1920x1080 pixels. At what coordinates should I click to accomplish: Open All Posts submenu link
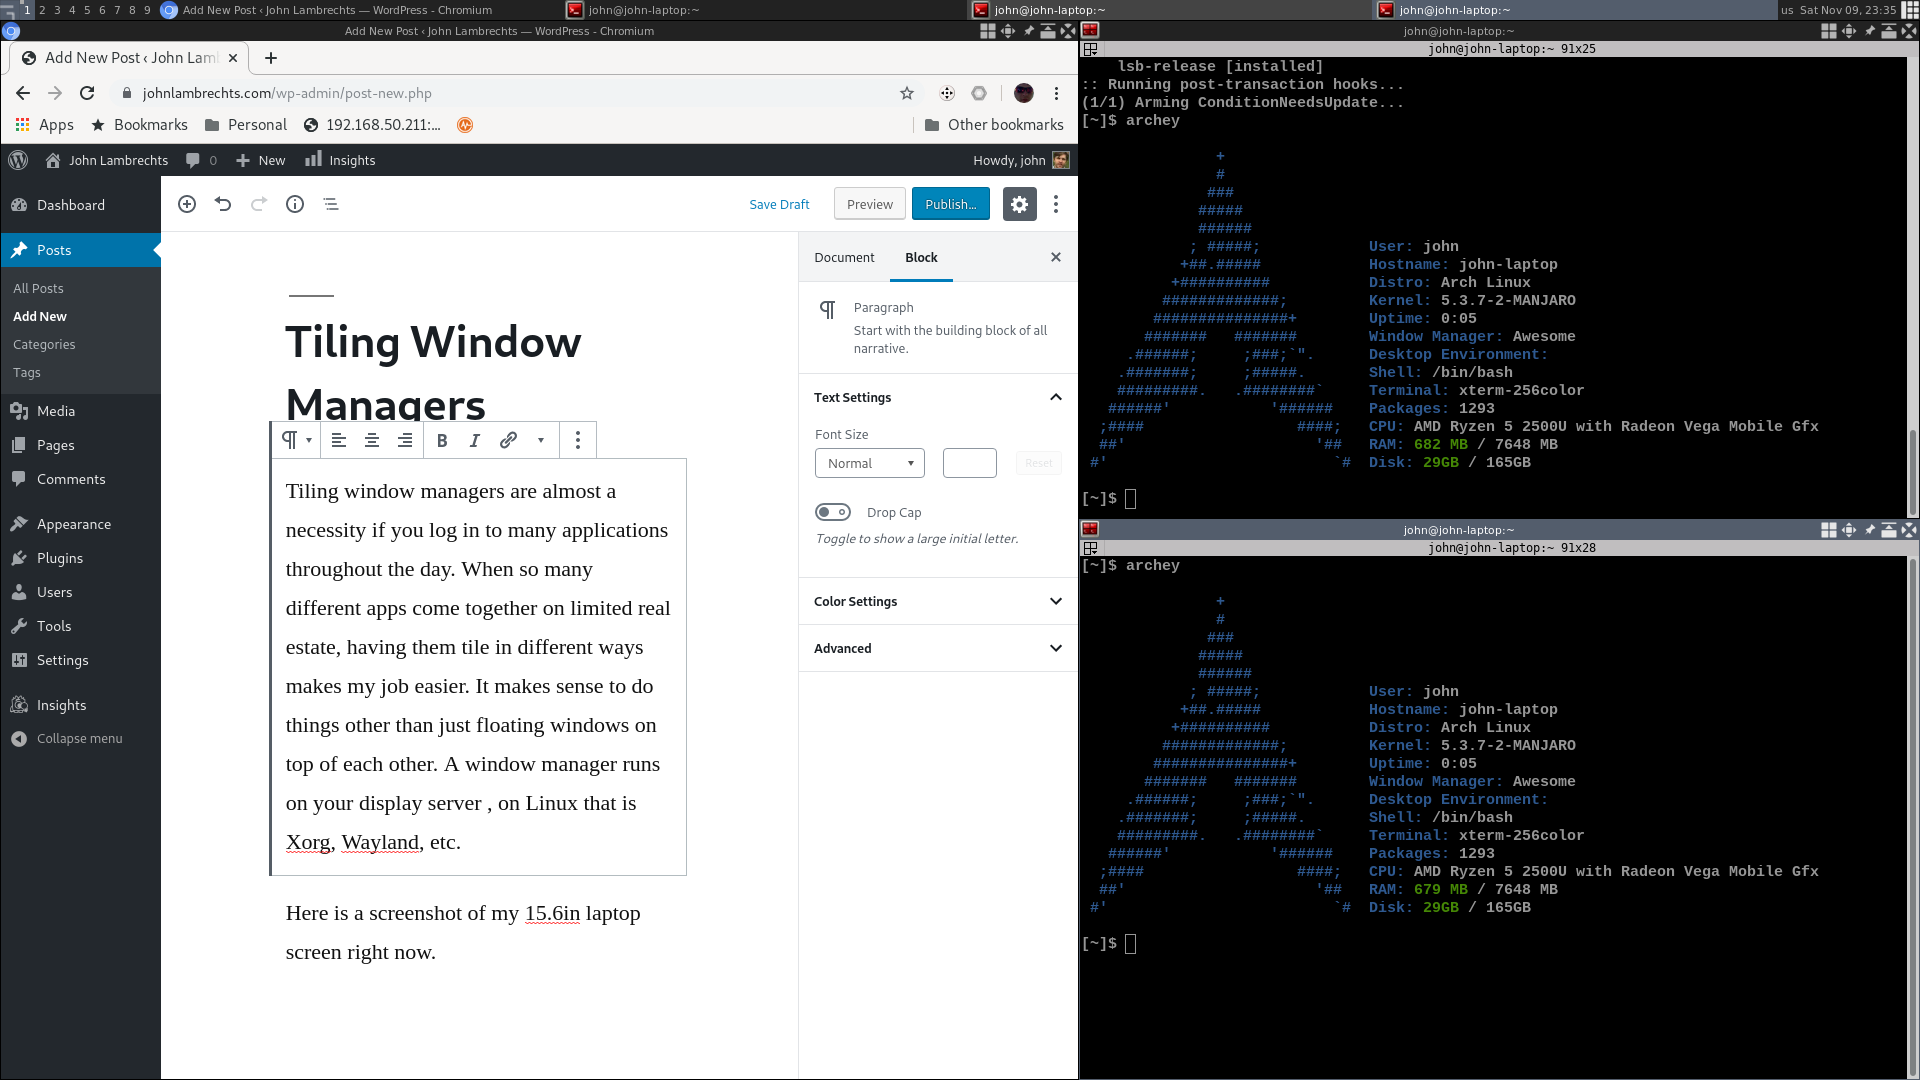coord(38,288)
